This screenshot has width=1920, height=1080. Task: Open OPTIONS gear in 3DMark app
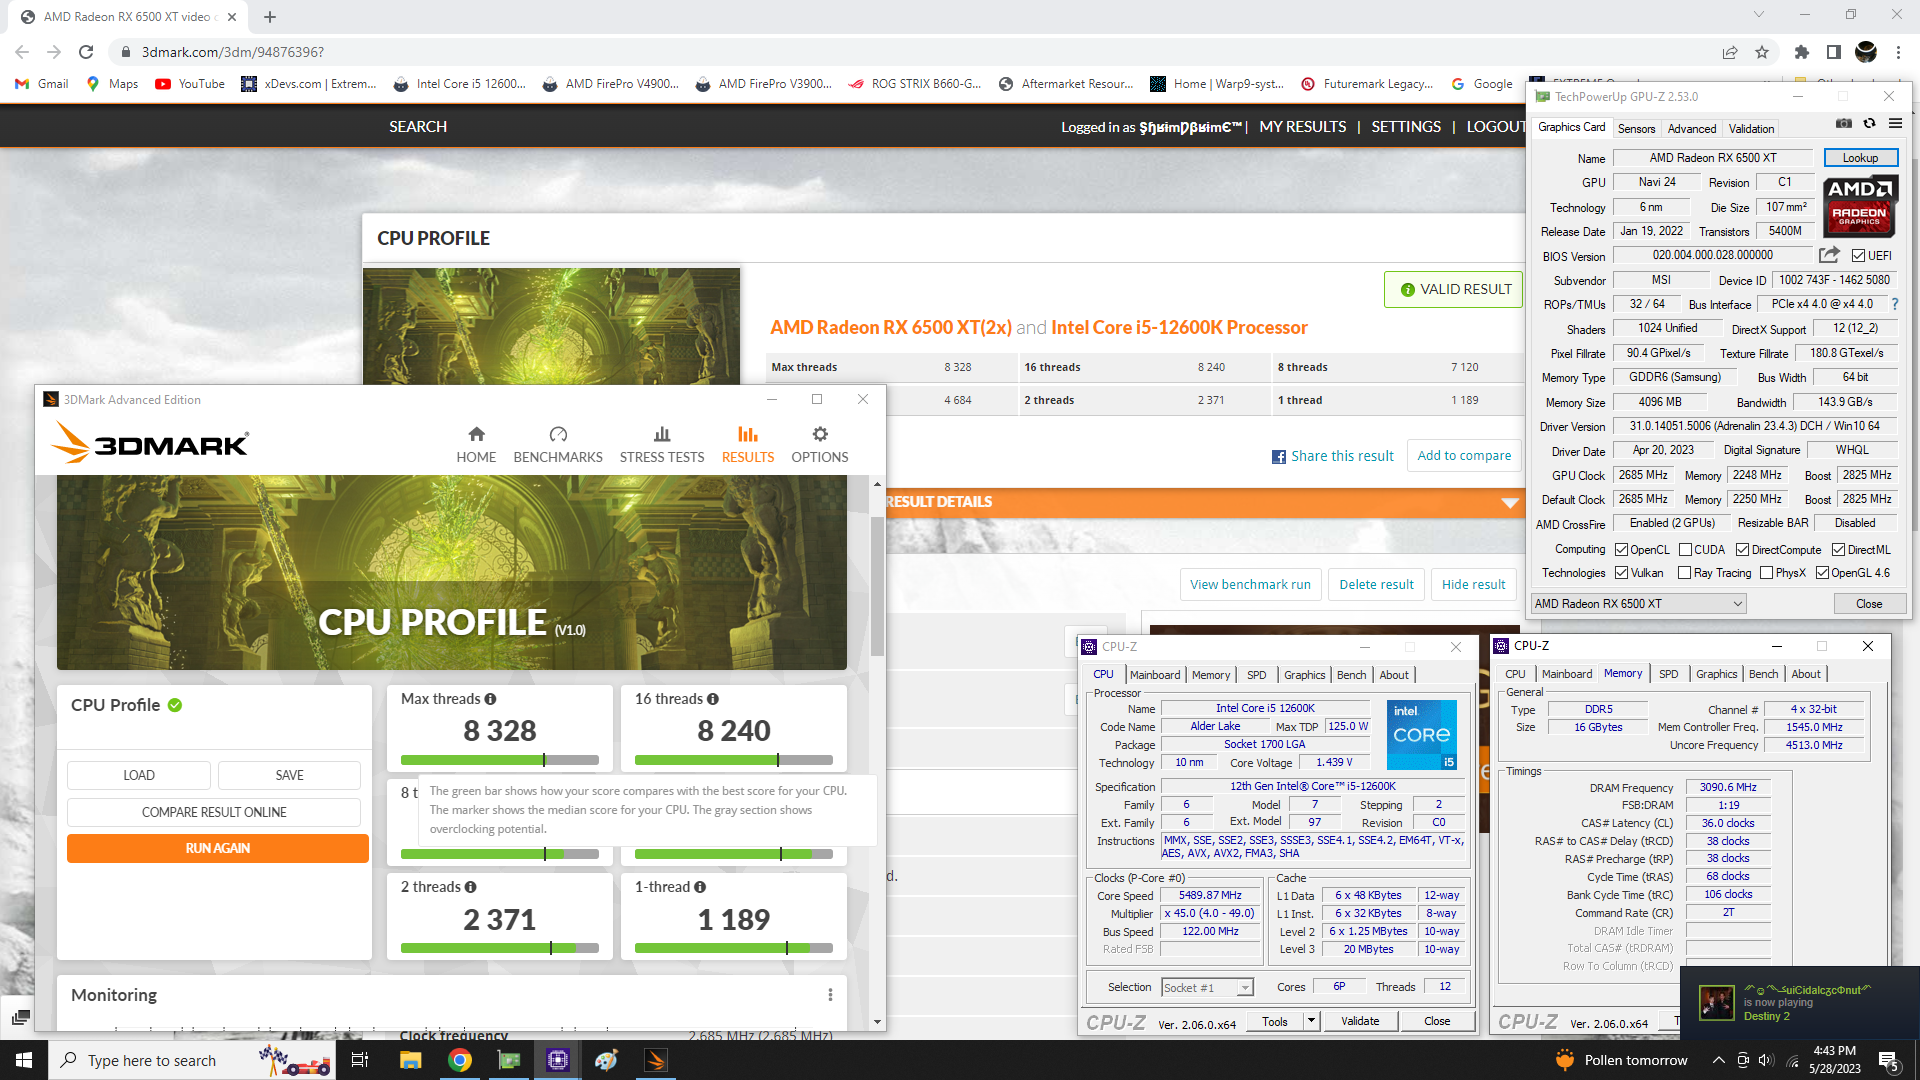(820, 444)
